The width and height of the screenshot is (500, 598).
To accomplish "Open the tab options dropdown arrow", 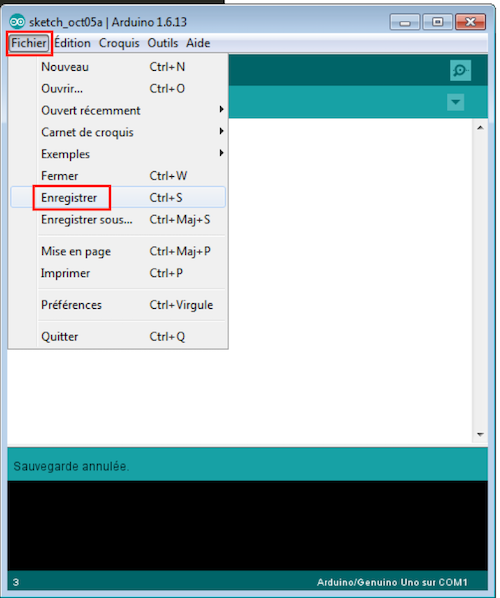I will 455,102.
